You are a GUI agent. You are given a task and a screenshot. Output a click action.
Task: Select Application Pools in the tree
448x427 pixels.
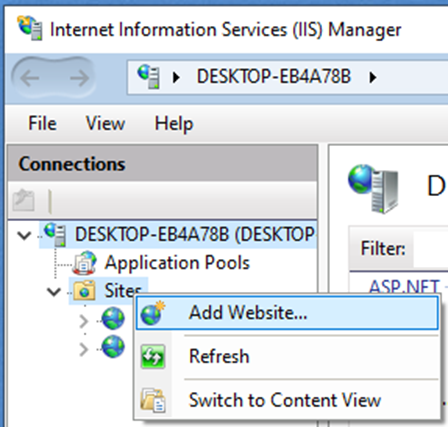coord(177,263)
